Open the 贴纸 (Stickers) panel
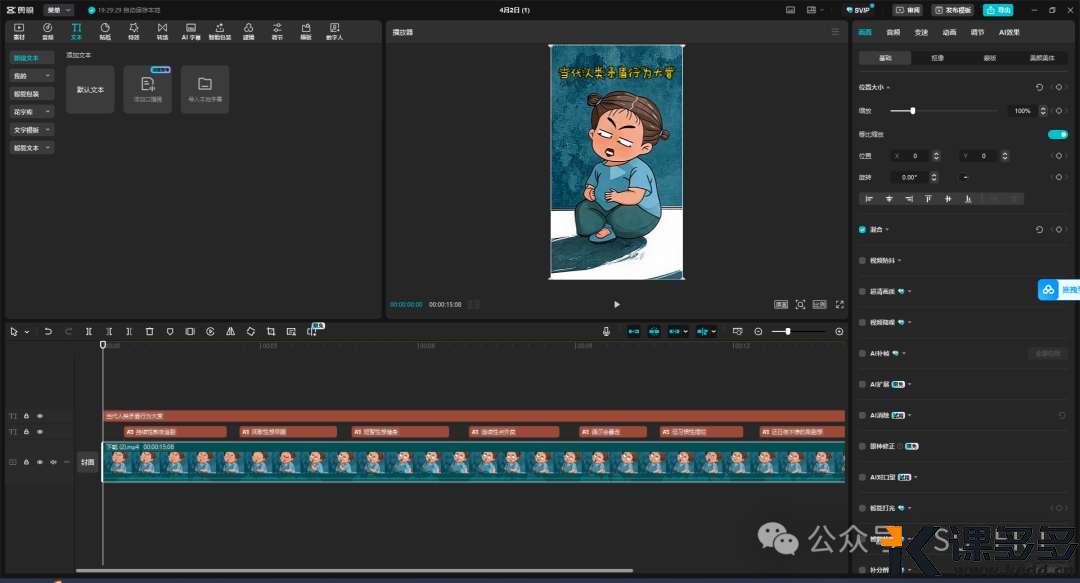Viewport: 1080px width, 583px height. [x=105, y=31]
